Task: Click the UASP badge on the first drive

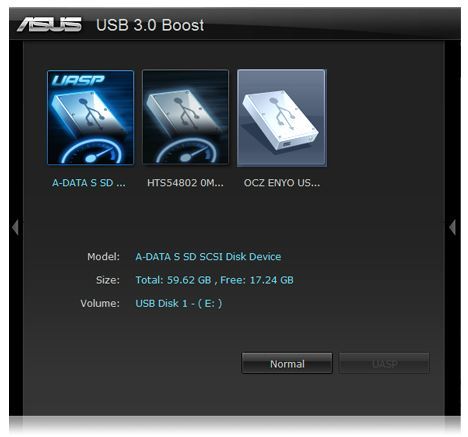Action: coord(78,80)
